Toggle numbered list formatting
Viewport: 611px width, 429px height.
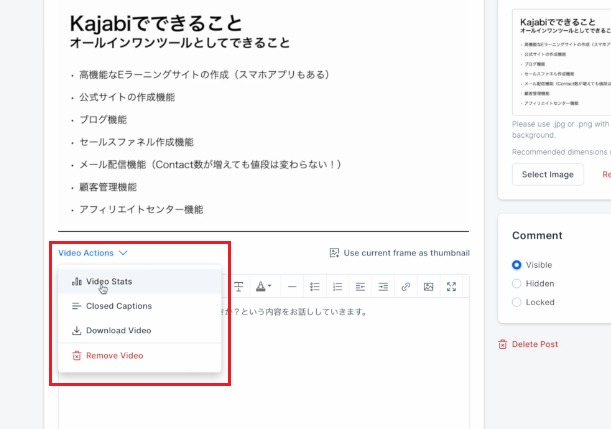coord(337,287)
